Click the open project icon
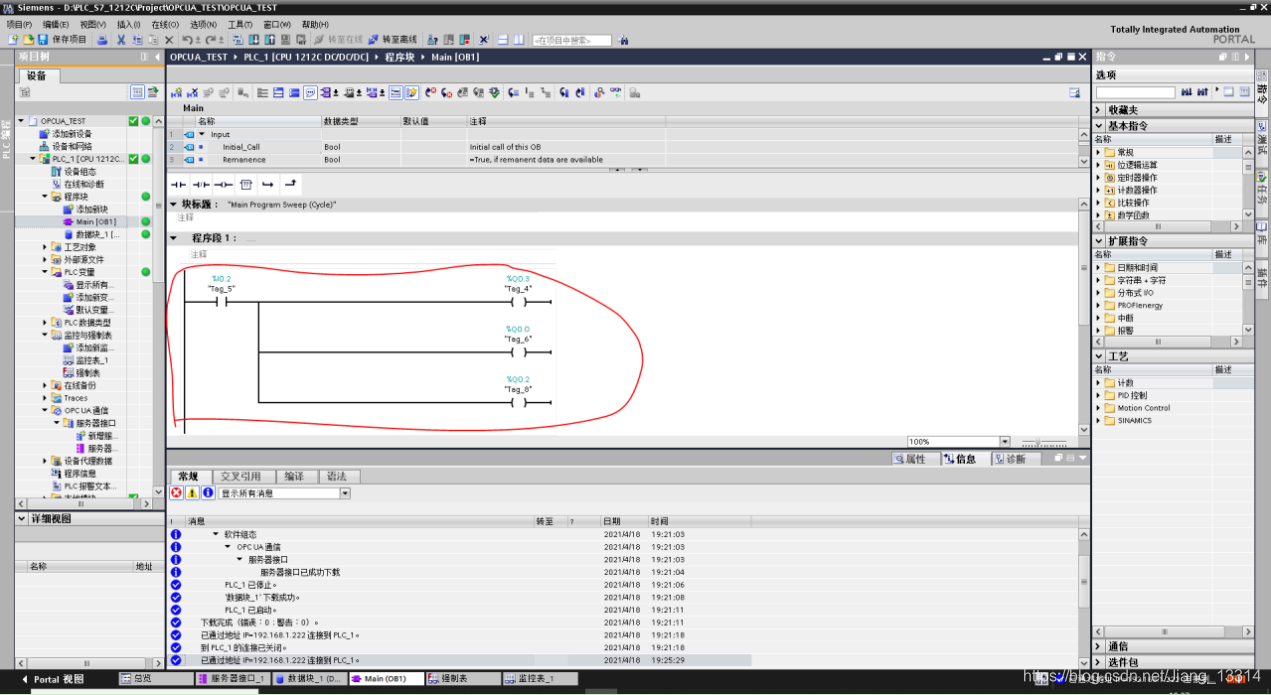 click(27, 40)
